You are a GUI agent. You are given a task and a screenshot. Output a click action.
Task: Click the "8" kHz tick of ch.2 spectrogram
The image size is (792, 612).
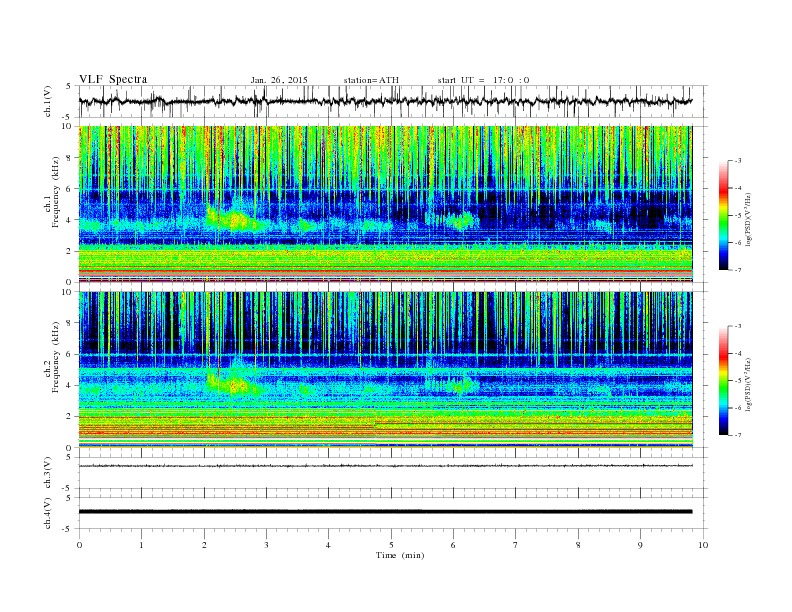coord(69,323)
